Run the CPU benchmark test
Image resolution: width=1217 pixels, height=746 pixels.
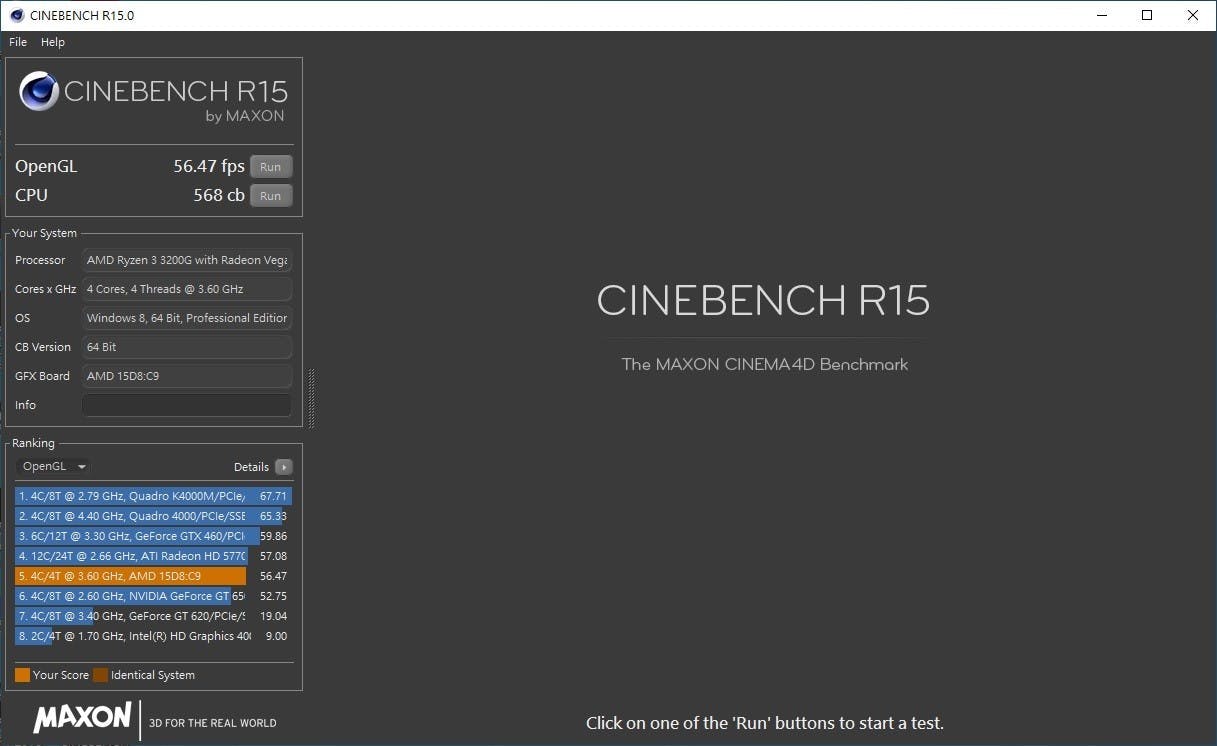coord(271,196)
